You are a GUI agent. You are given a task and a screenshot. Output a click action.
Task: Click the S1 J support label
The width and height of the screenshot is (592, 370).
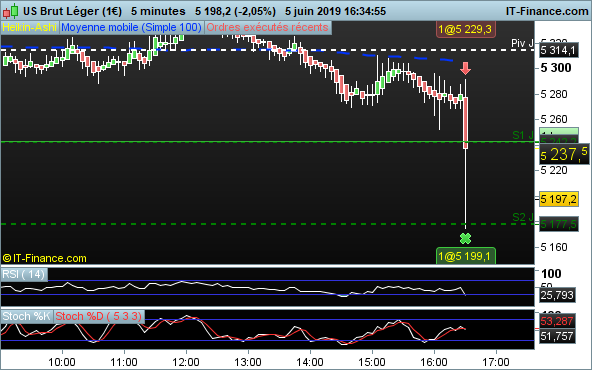point(523,135)
